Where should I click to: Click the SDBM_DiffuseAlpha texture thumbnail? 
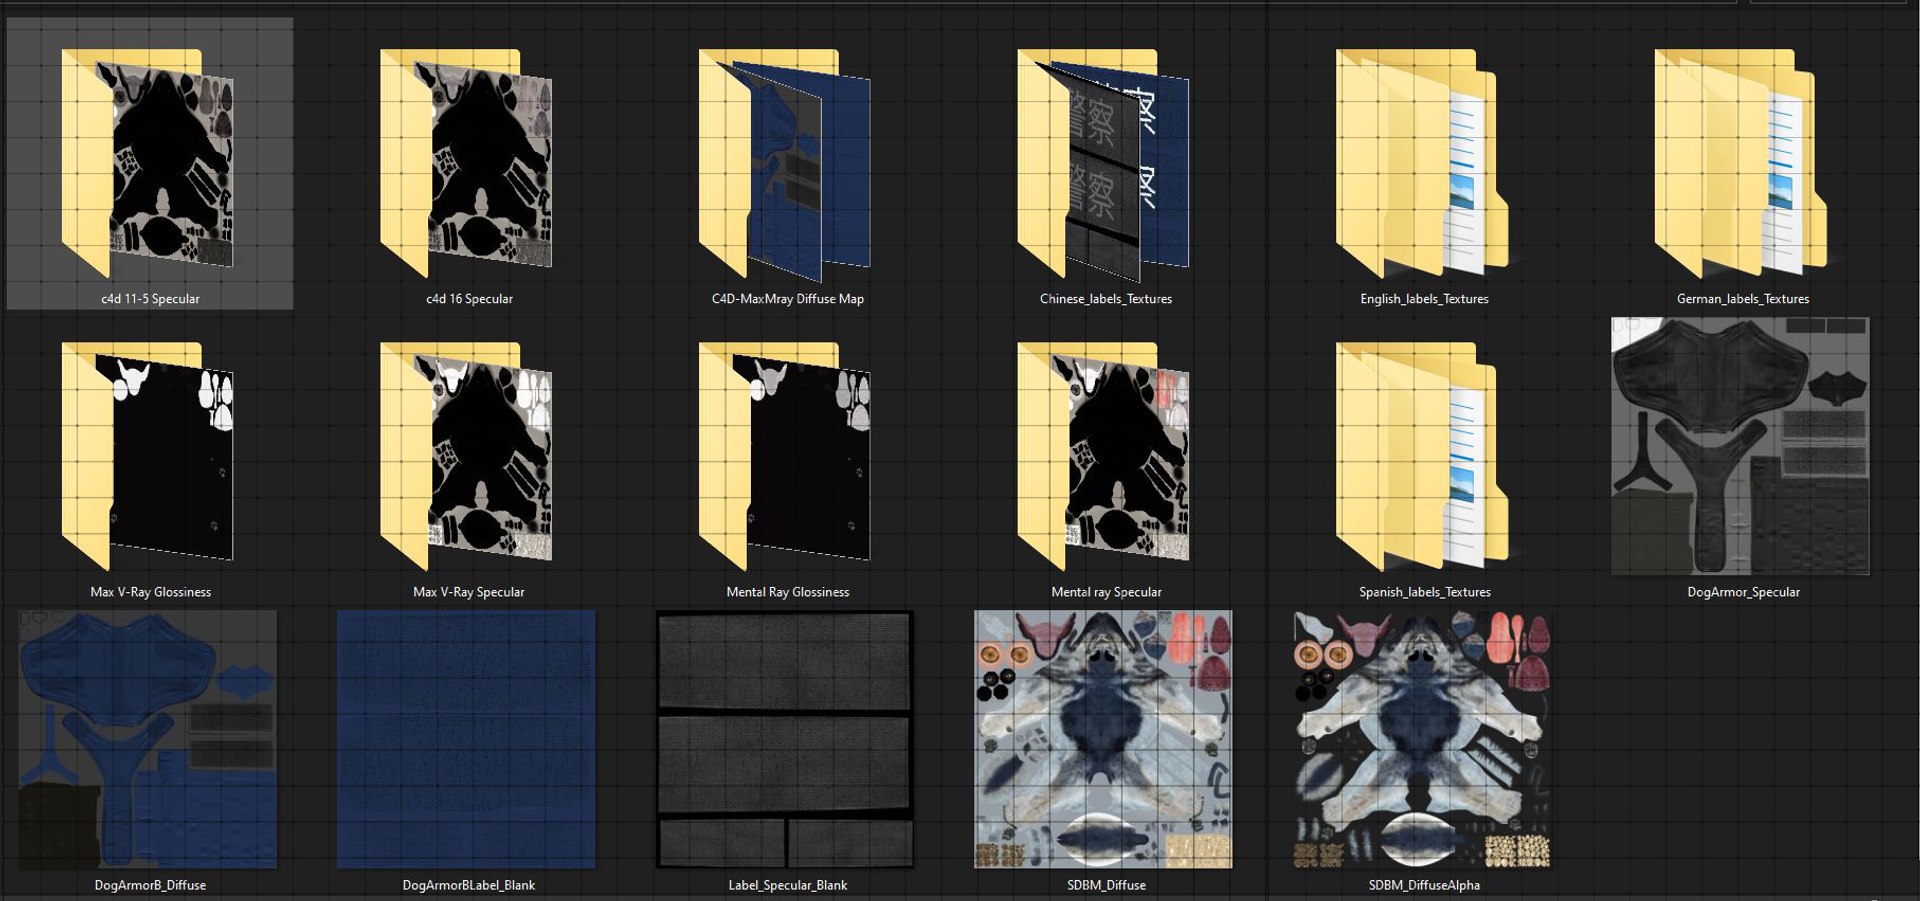click(x=1422, y=739)
